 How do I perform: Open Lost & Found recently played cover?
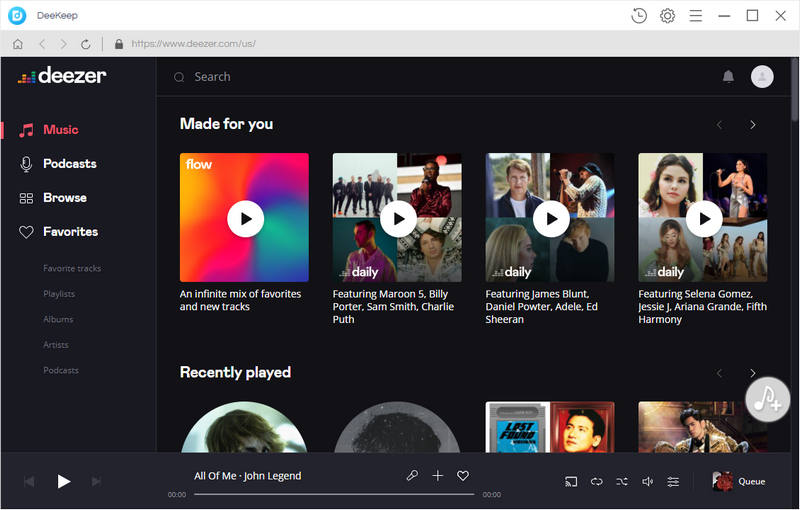(549, 427)
